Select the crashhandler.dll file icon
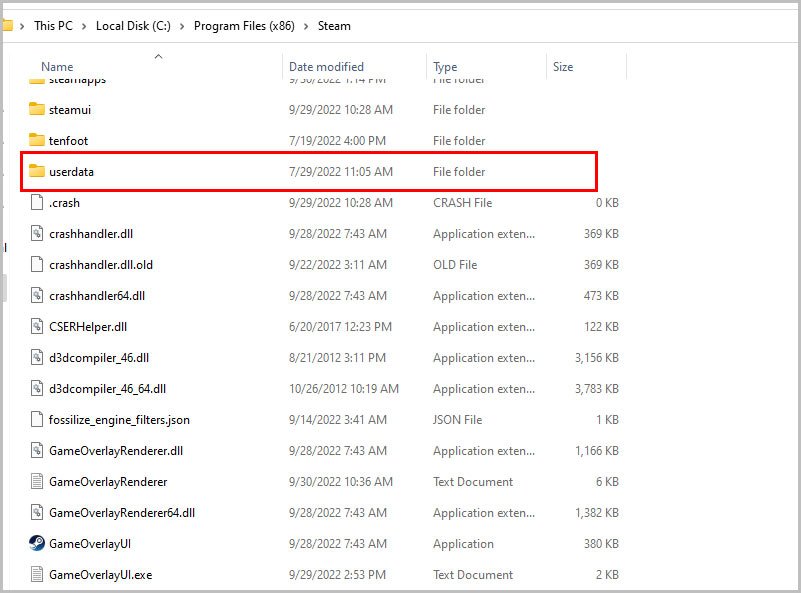Viewport: 801px width, 593px height. click(x=37, y=233)
